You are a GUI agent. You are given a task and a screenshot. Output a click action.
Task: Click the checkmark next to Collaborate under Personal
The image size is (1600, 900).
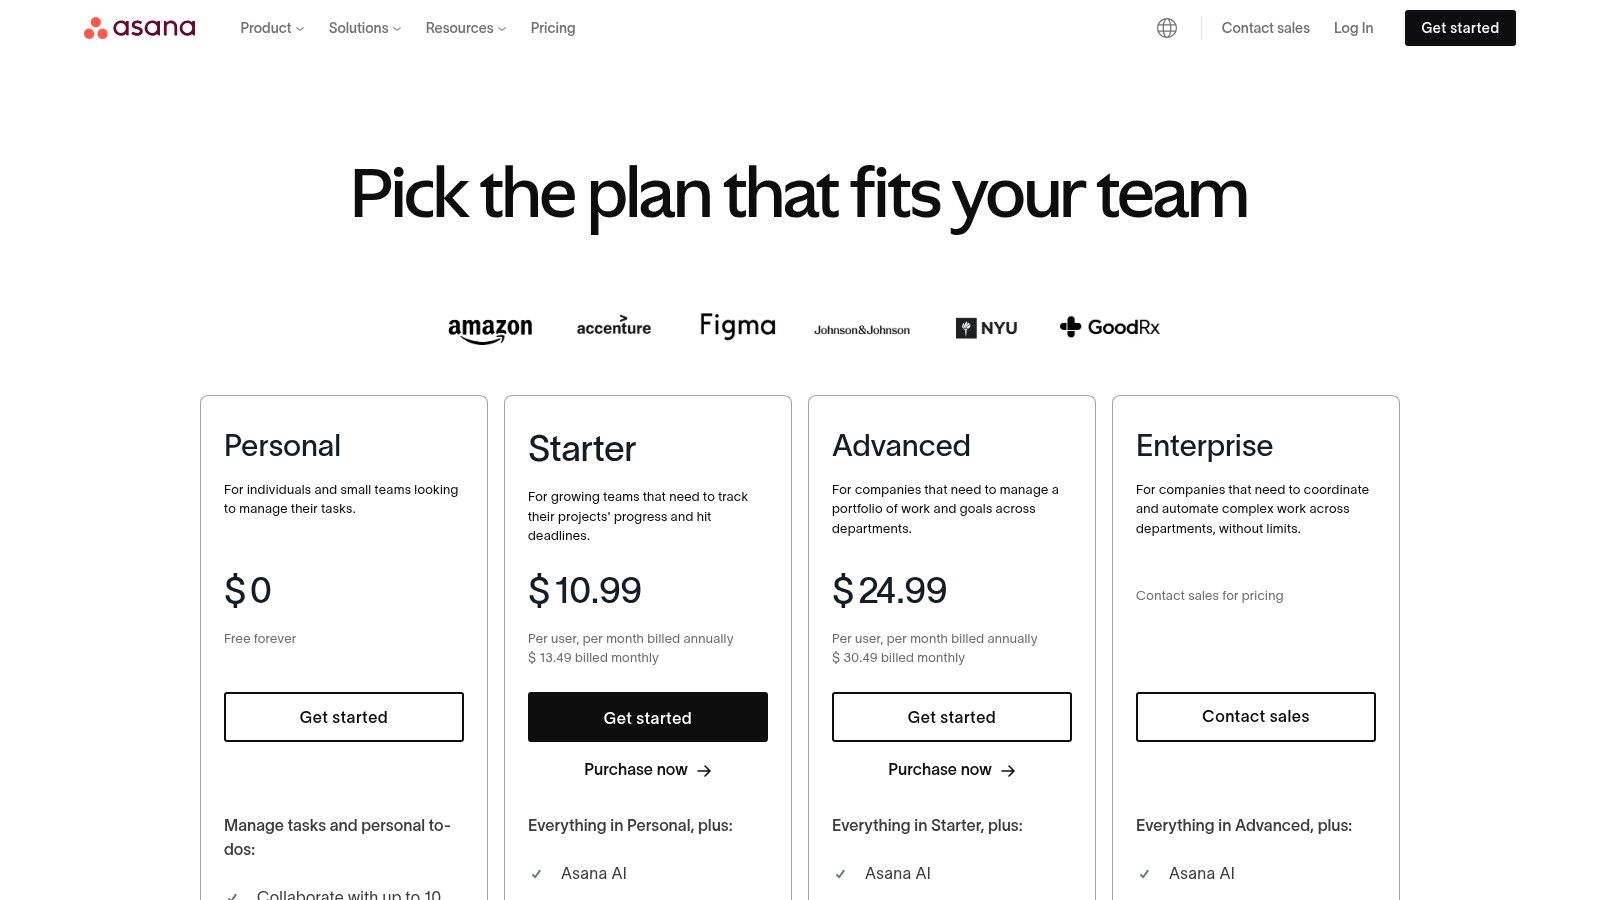(x=233, y=895)
